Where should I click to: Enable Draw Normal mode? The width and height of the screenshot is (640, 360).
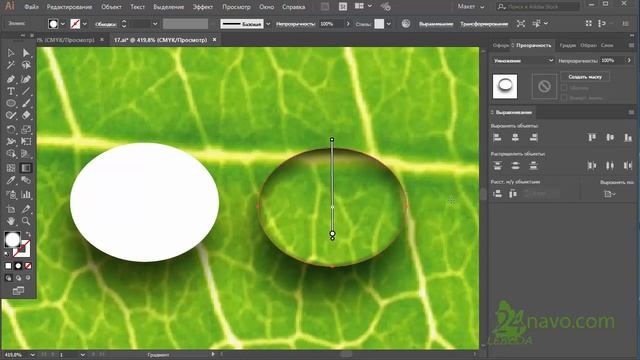[x=8, y=278]
